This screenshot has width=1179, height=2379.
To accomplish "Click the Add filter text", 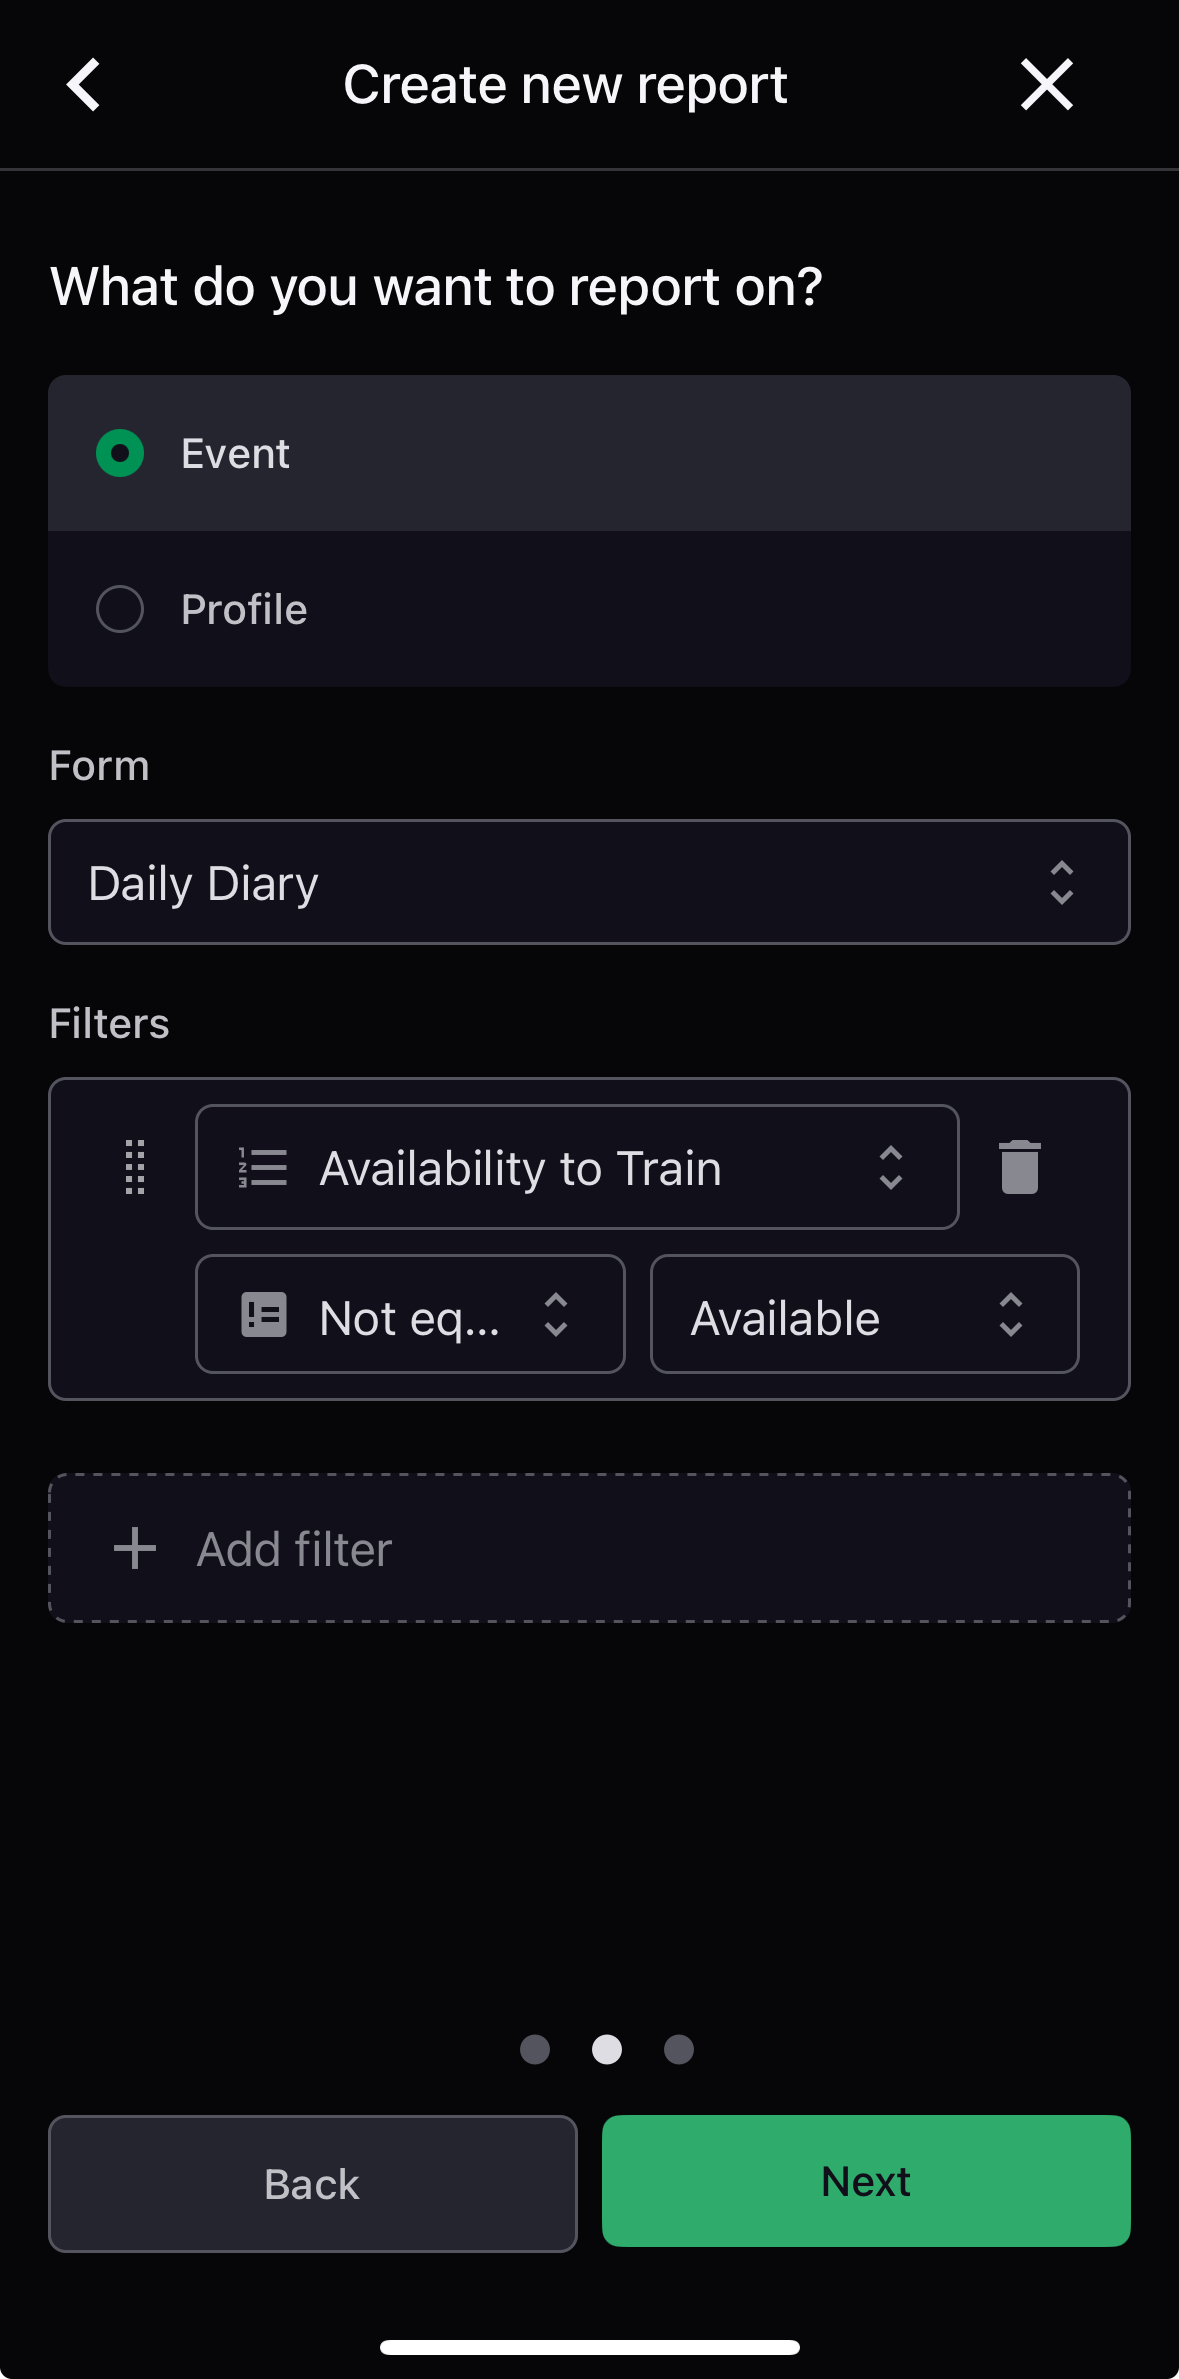I will 294,1549.
